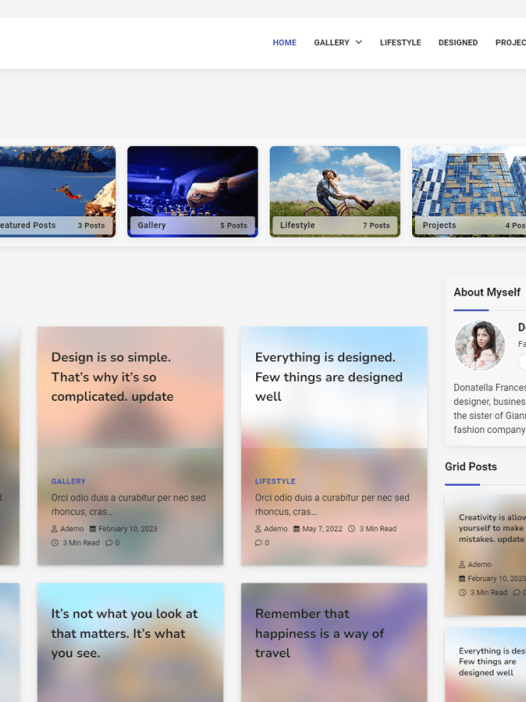Click author user icon on Everything post
Viewport: 526px width, 702px height.
(258, 529)
